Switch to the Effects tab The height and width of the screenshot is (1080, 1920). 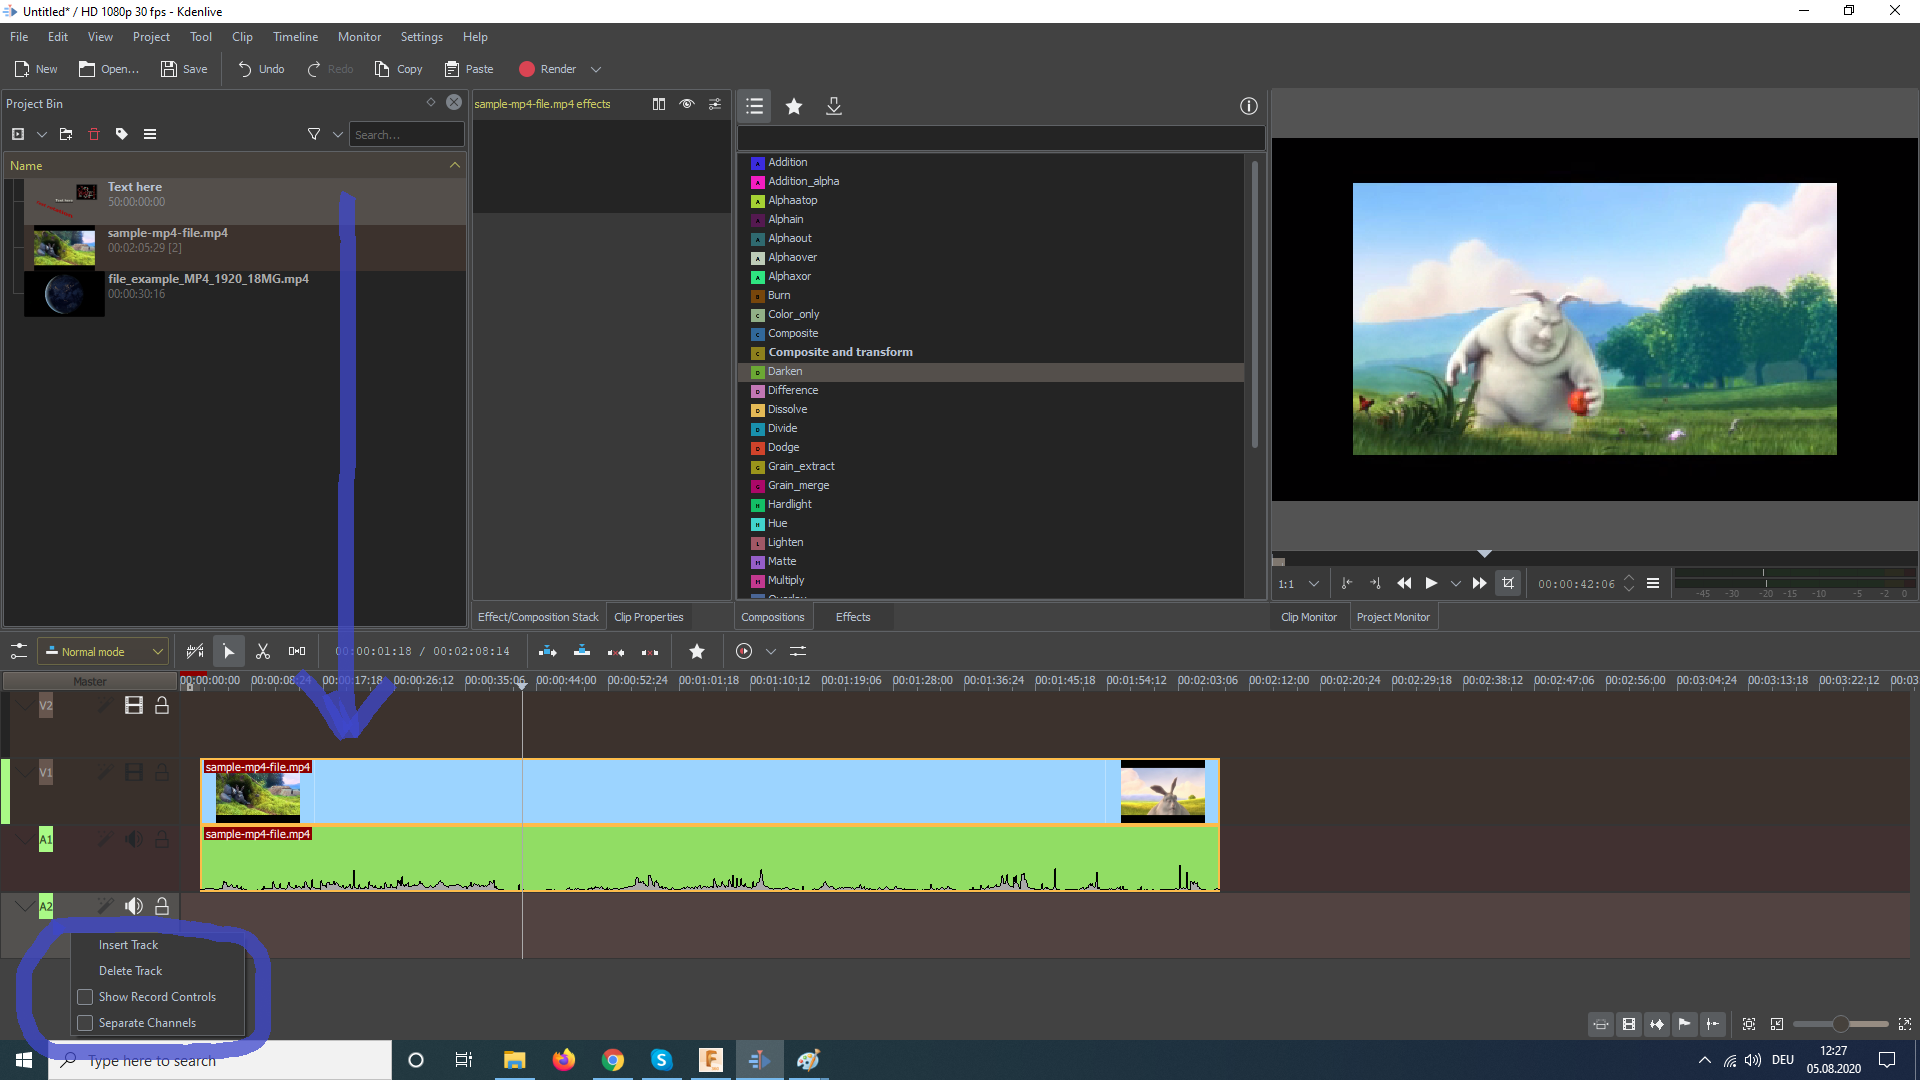tap(852, 617)
